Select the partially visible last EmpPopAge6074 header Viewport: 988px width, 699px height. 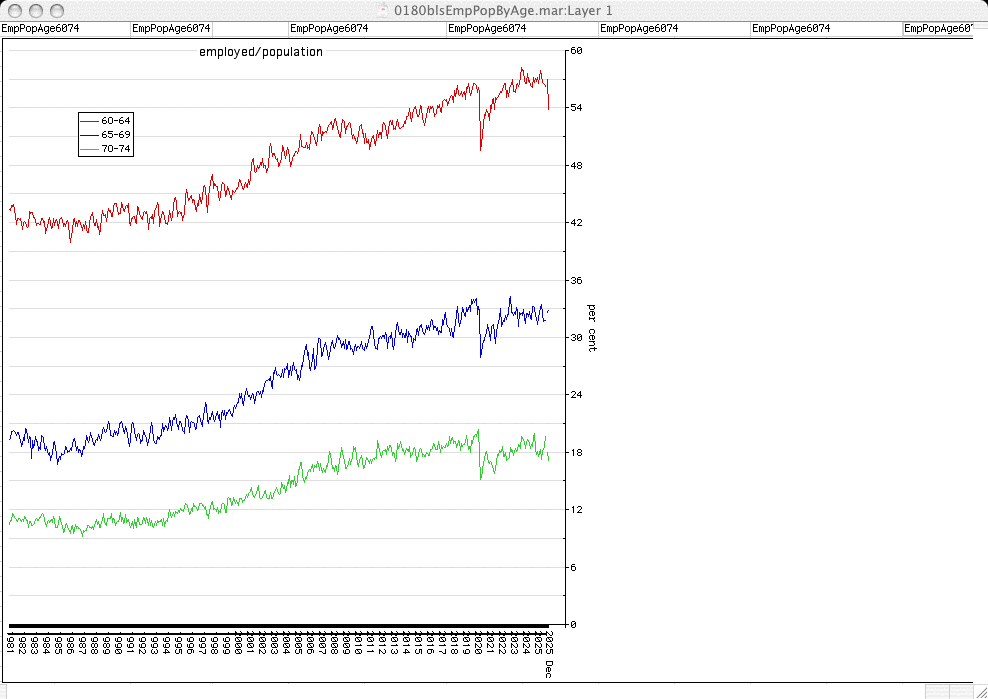click(x=937, y=29)
